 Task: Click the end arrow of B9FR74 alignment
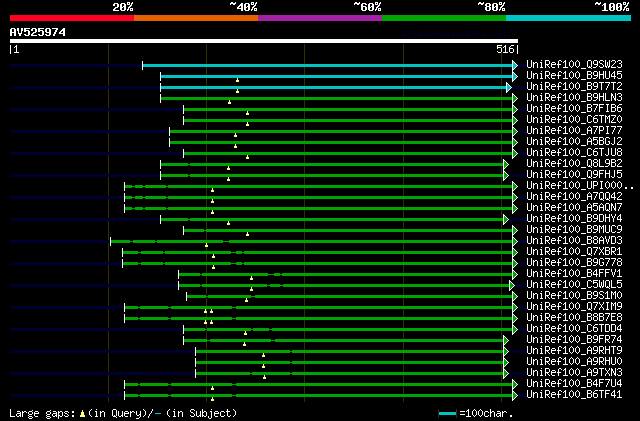pyautogui.click(x=506, y=340)
